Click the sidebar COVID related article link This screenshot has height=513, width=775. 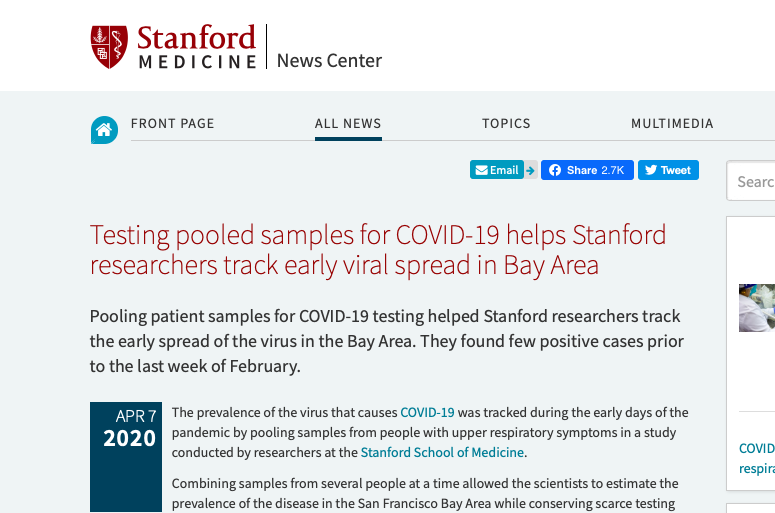(x=757, y=458)
